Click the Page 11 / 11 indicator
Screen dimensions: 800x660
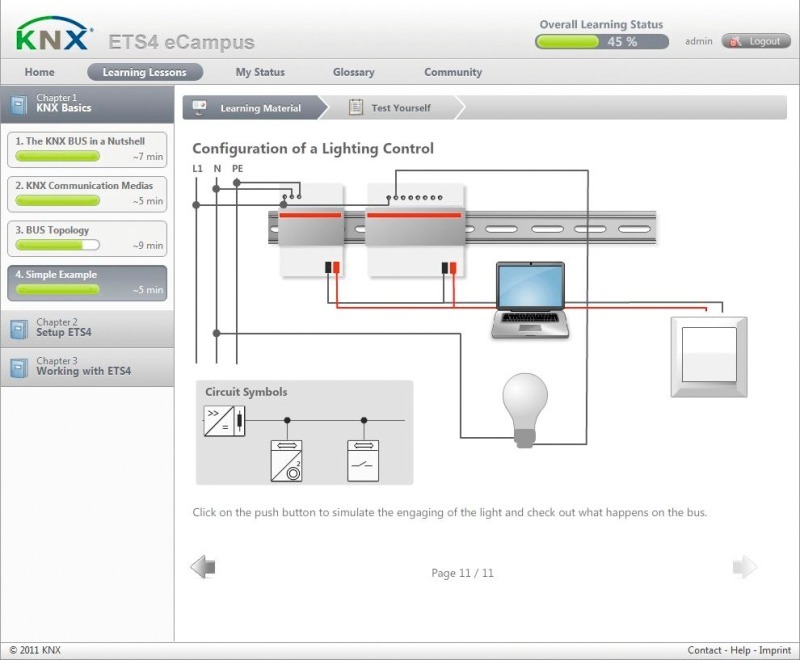[462, 573]
